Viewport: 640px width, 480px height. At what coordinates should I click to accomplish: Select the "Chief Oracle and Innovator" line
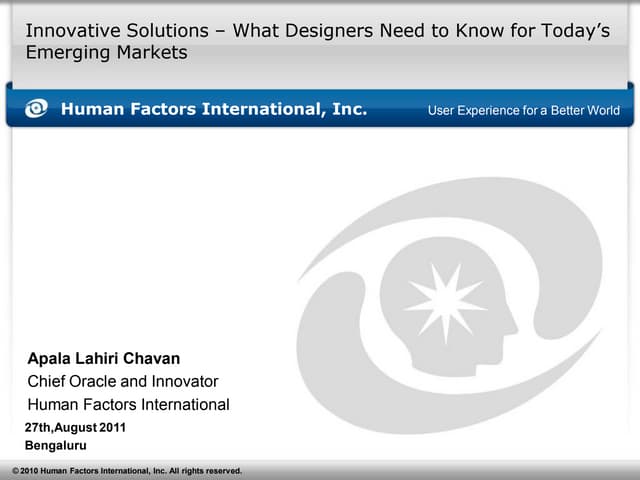pyautogui.click(x=122, y=381)
